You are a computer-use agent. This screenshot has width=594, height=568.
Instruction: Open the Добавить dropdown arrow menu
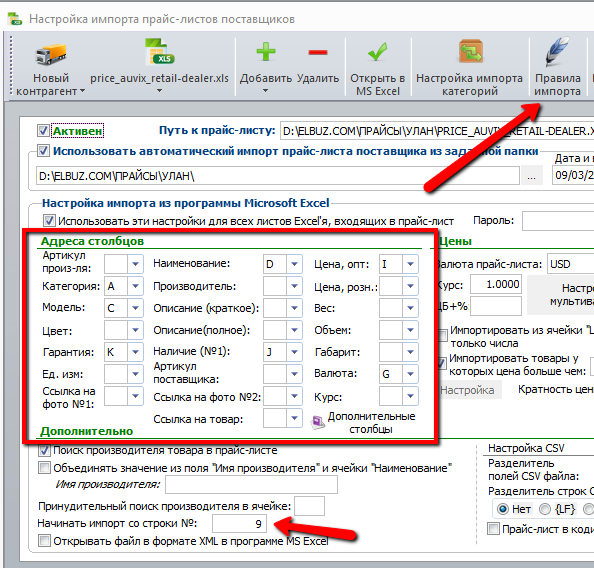point(266,91)
